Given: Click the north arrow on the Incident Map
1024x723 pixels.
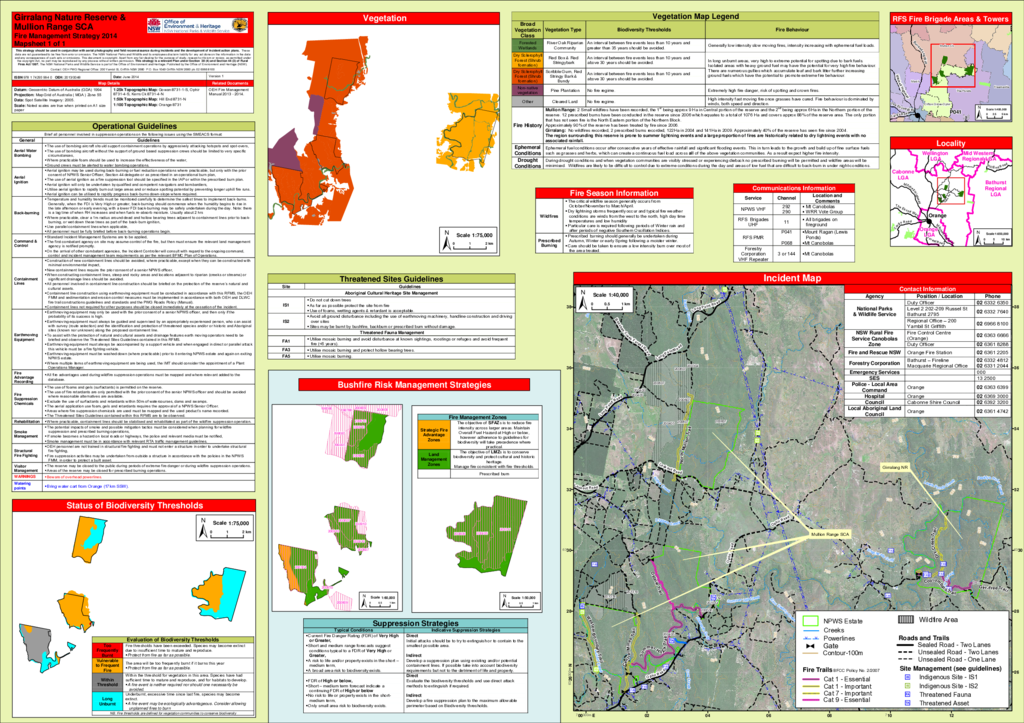Looking at the screenshot, I should click(x=582, y=301).
